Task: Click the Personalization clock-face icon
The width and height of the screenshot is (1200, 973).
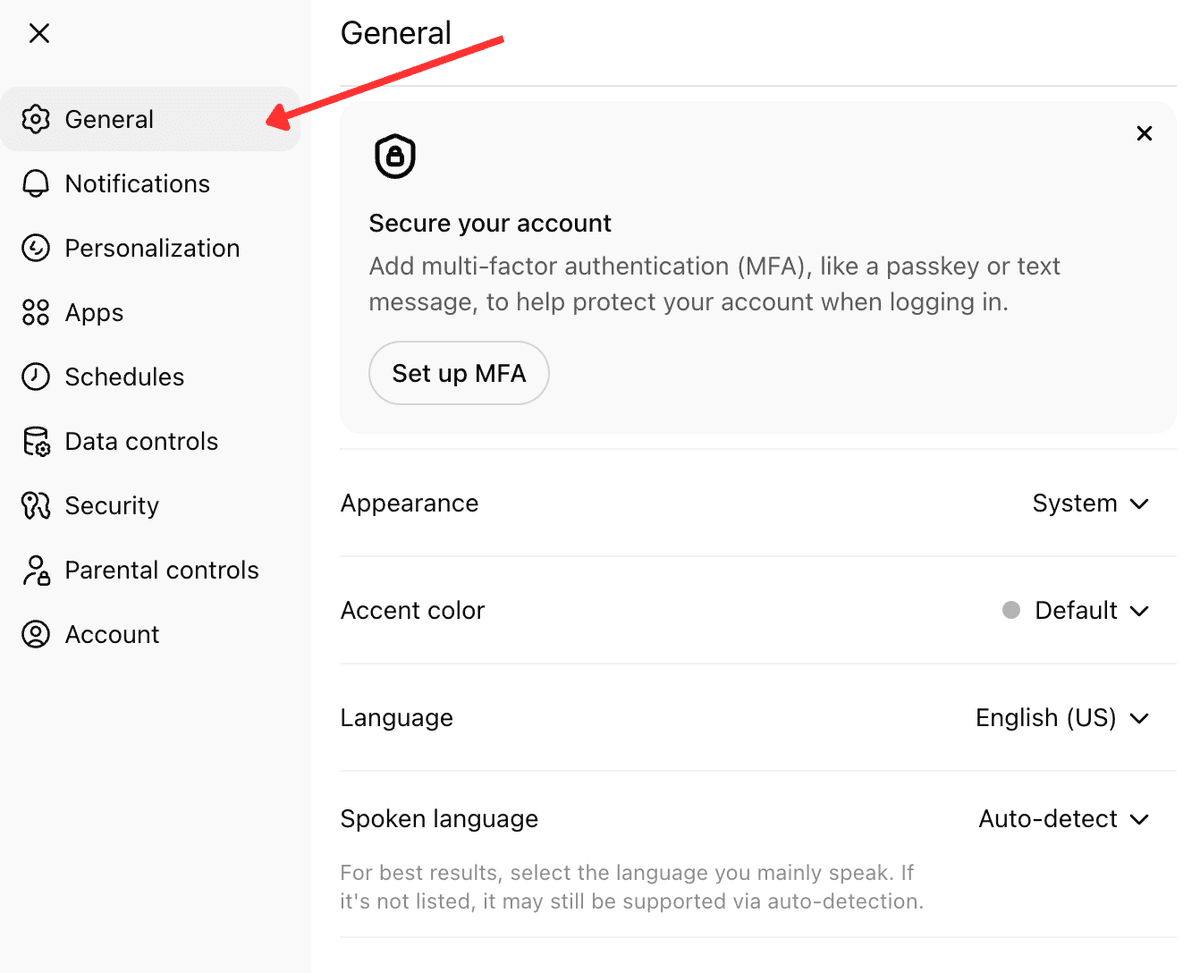Action: (x=36, y=247)
